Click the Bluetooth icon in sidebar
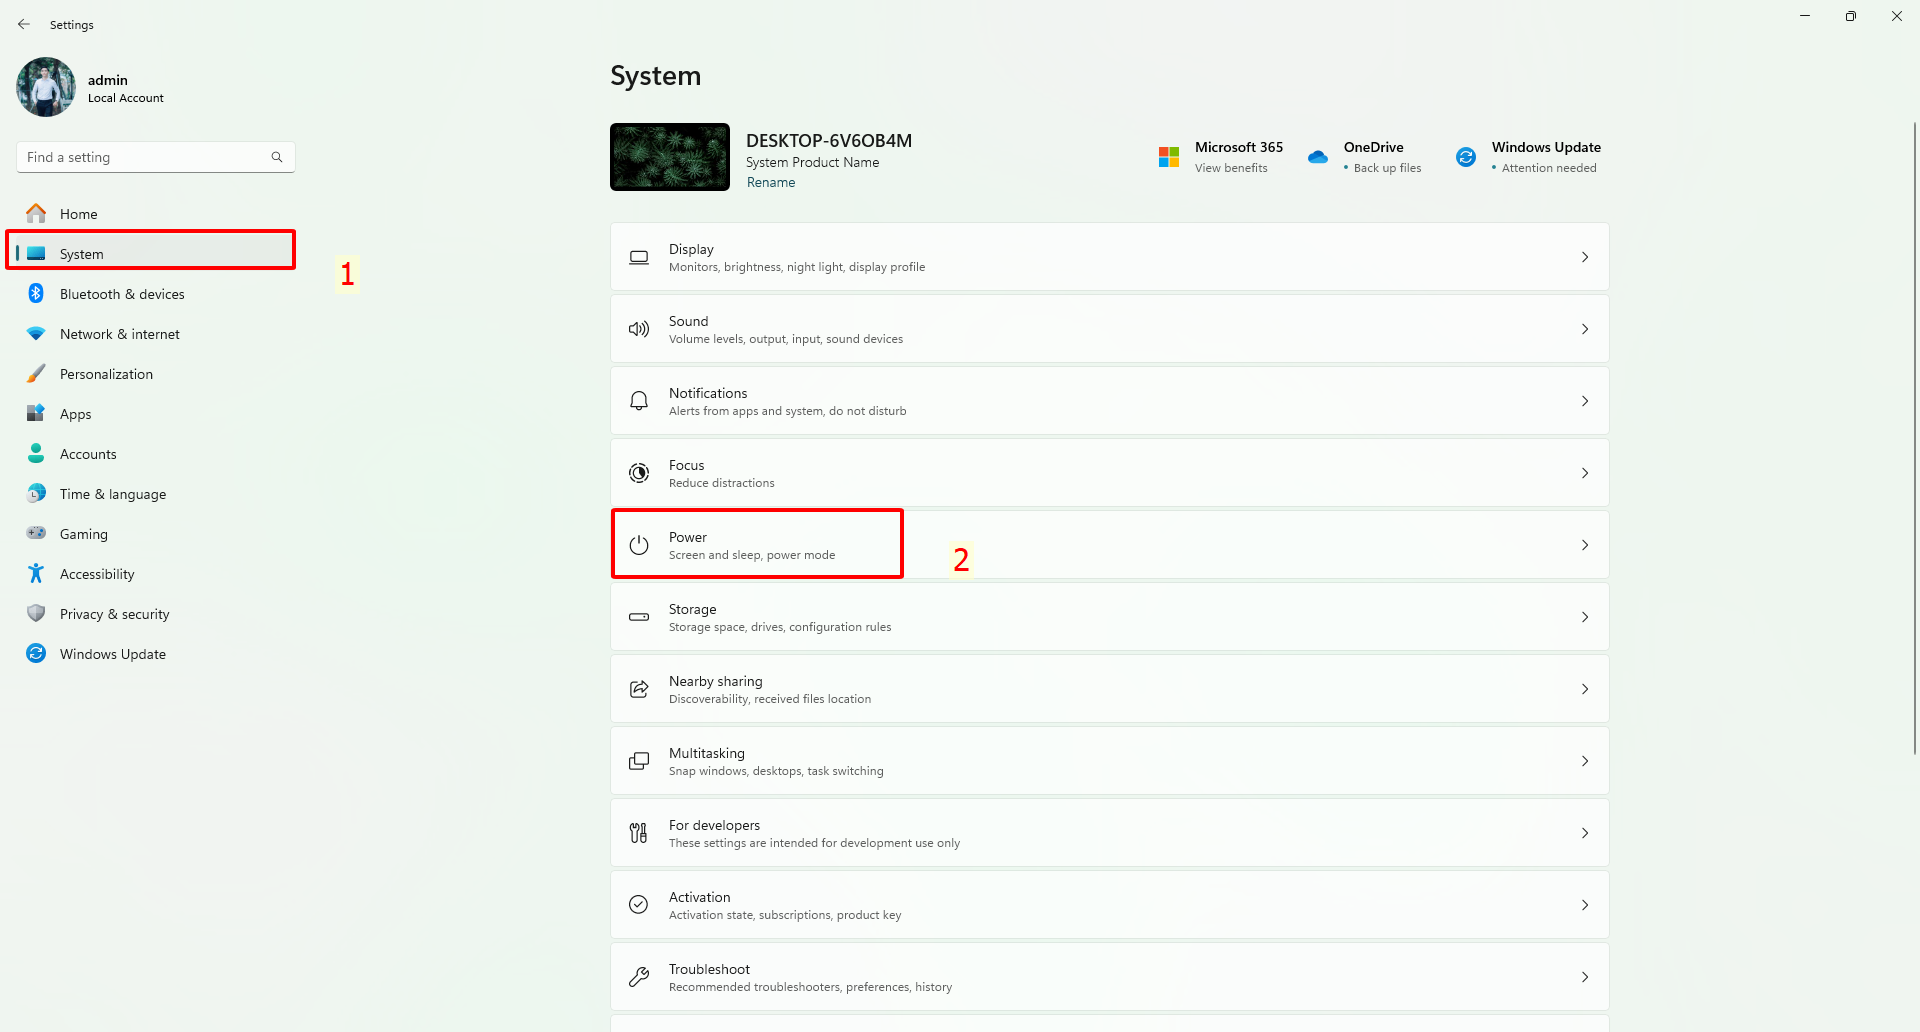Image resolution: width=1920 pixels, height=1032 pixels. click(36, 293)
